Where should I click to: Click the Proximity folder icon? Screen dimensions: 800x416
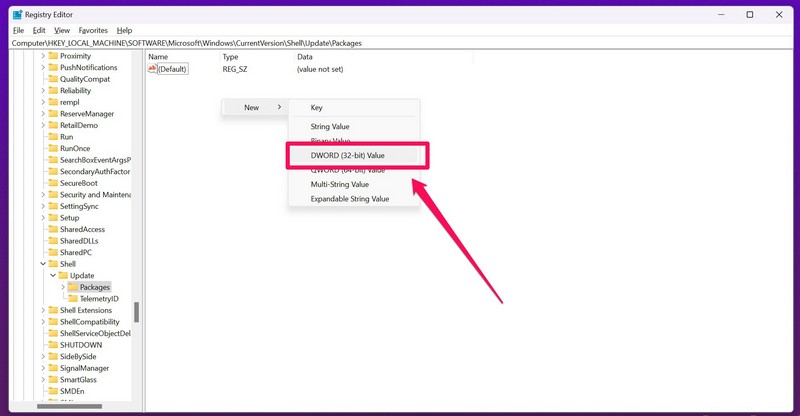coord(53,56)
